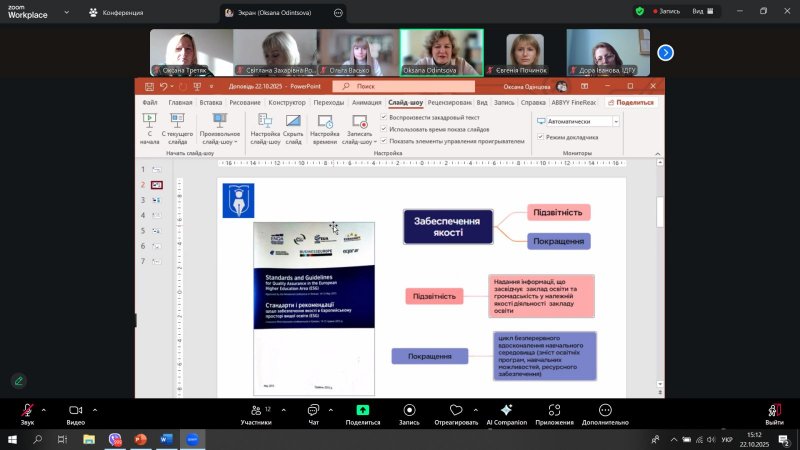Open Отреагировать reactions in Zoom

(x=456, y=410)
